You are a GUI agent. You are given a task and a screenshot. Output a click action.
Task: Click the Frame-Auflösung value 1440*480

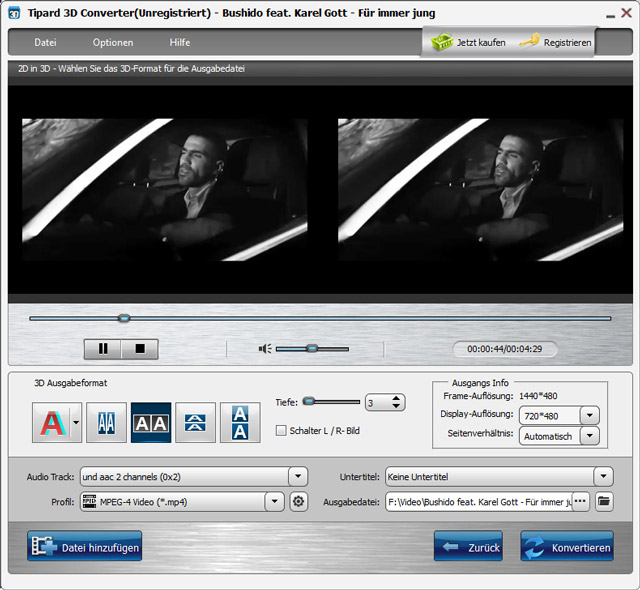[538, 396]
